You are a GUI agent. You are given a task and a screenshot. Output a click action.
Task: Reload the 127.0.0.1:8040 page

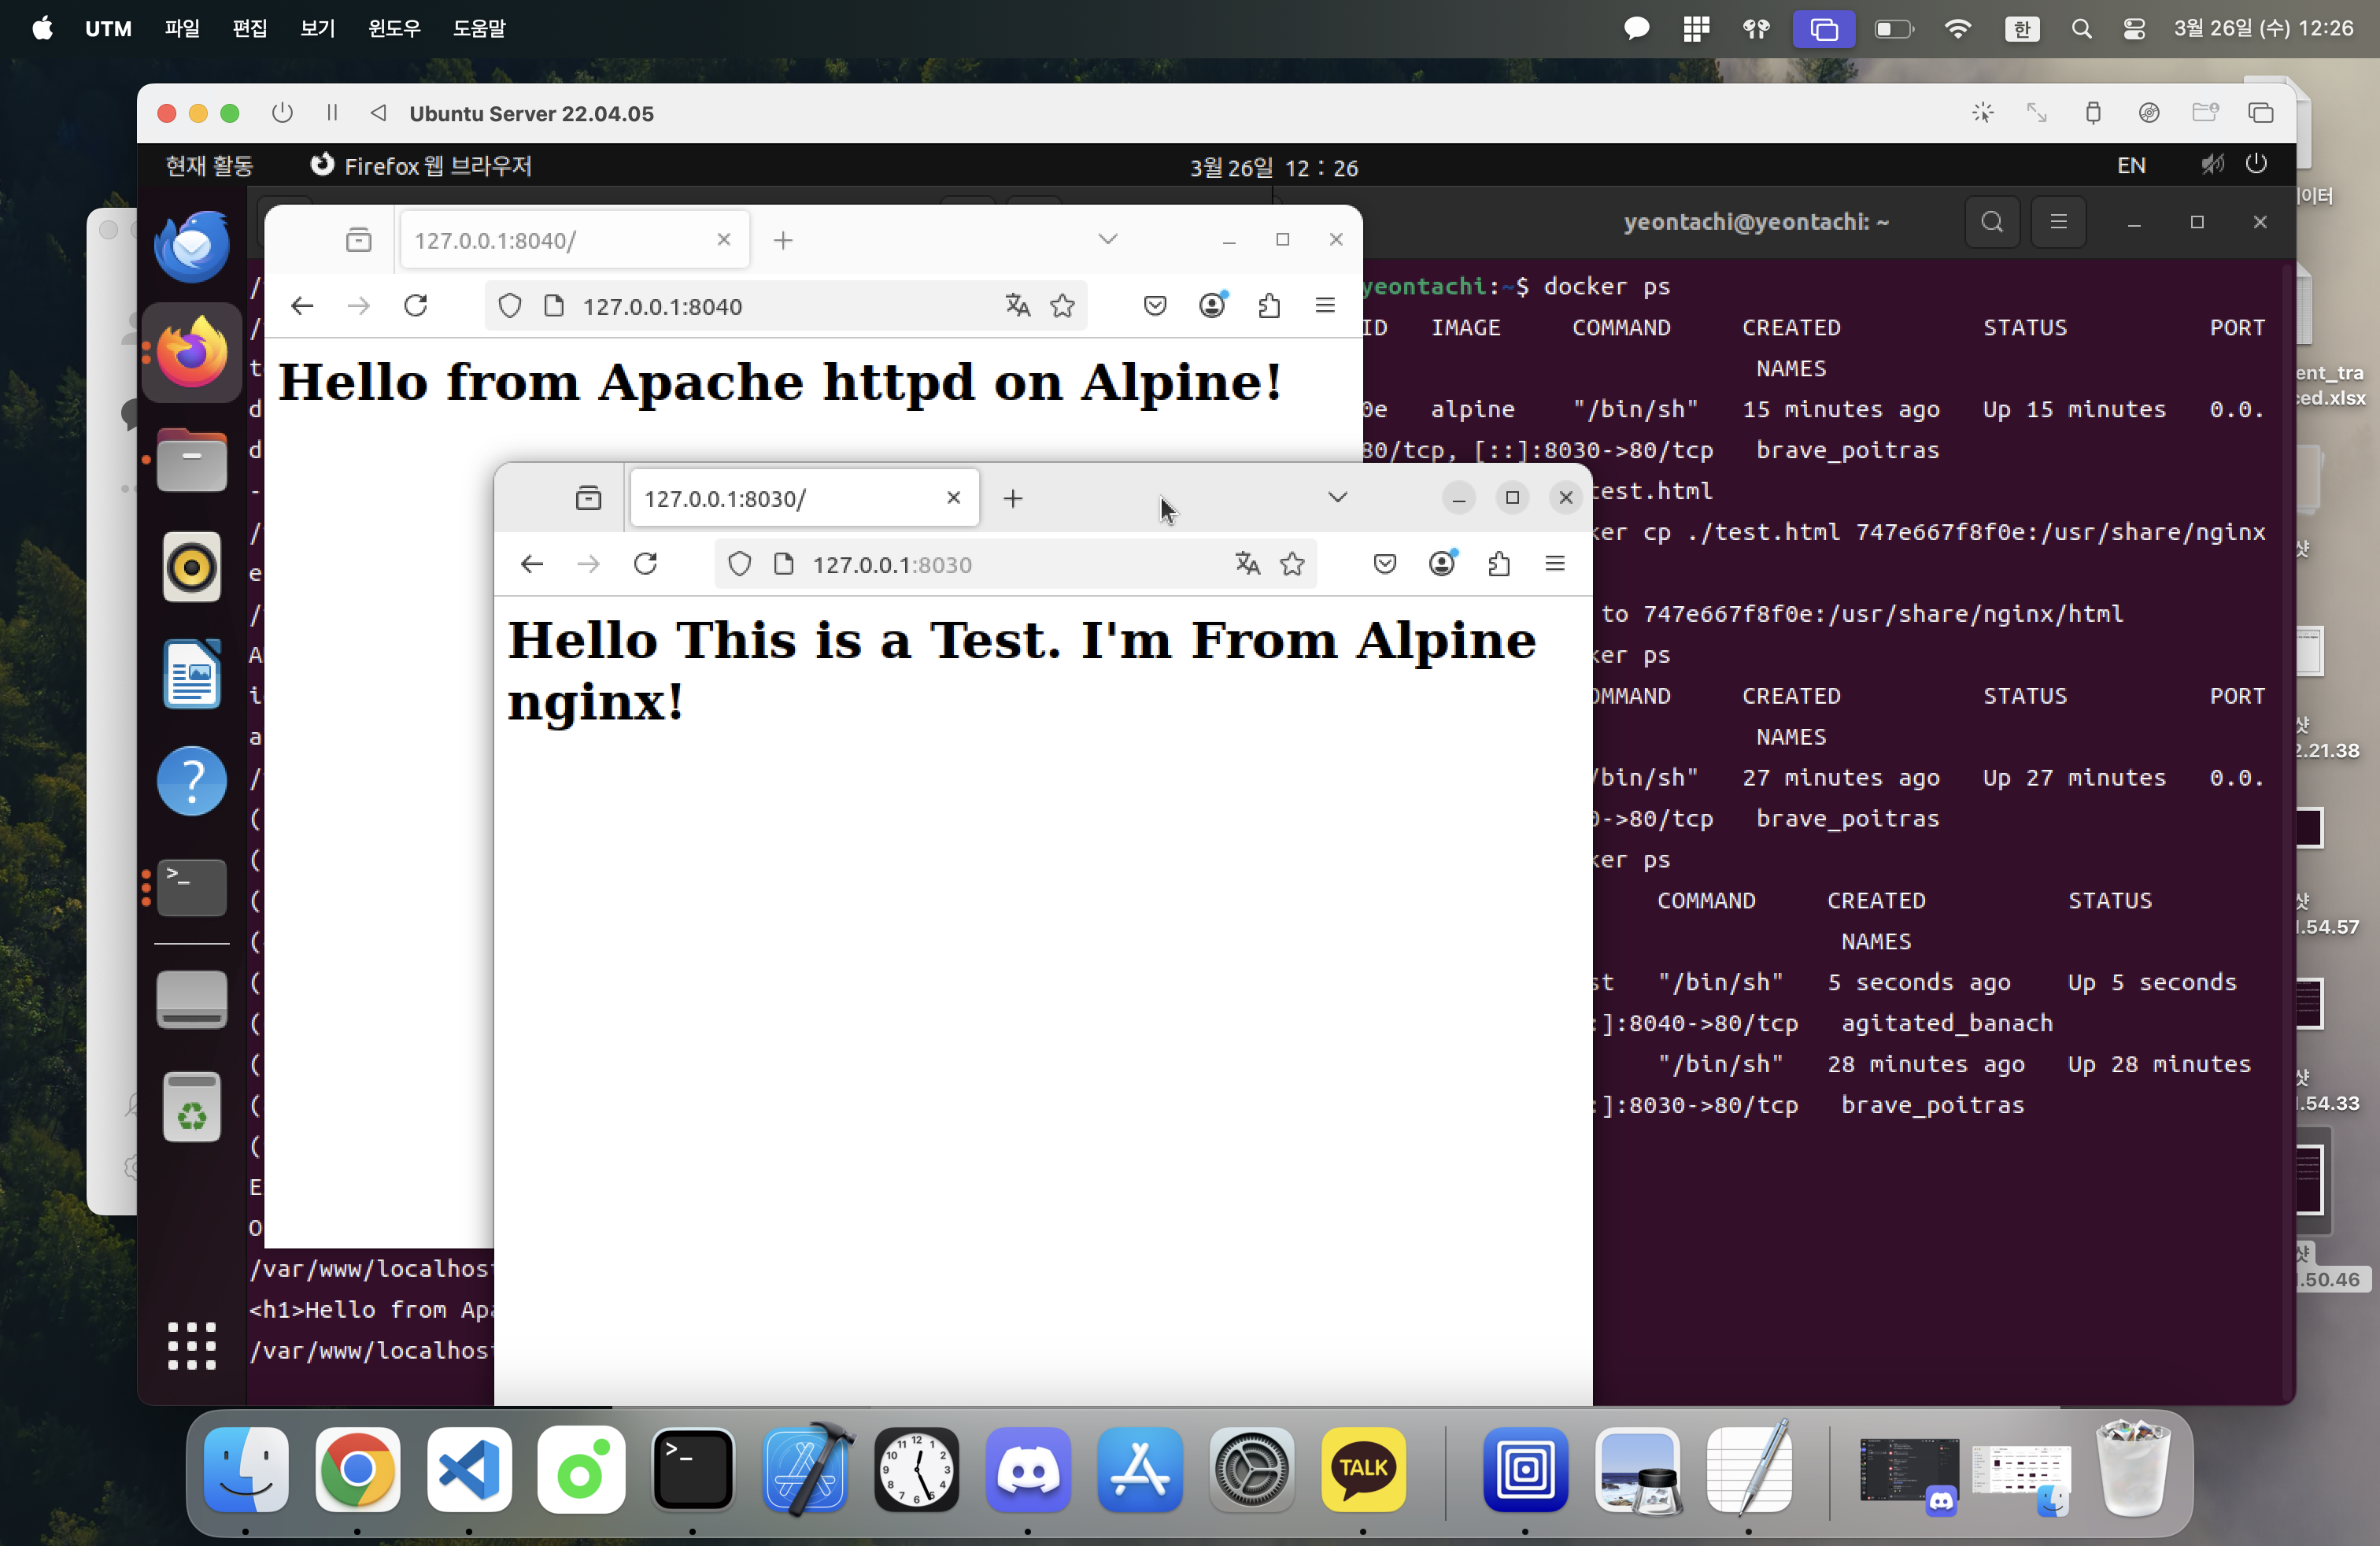coord(416,306)
